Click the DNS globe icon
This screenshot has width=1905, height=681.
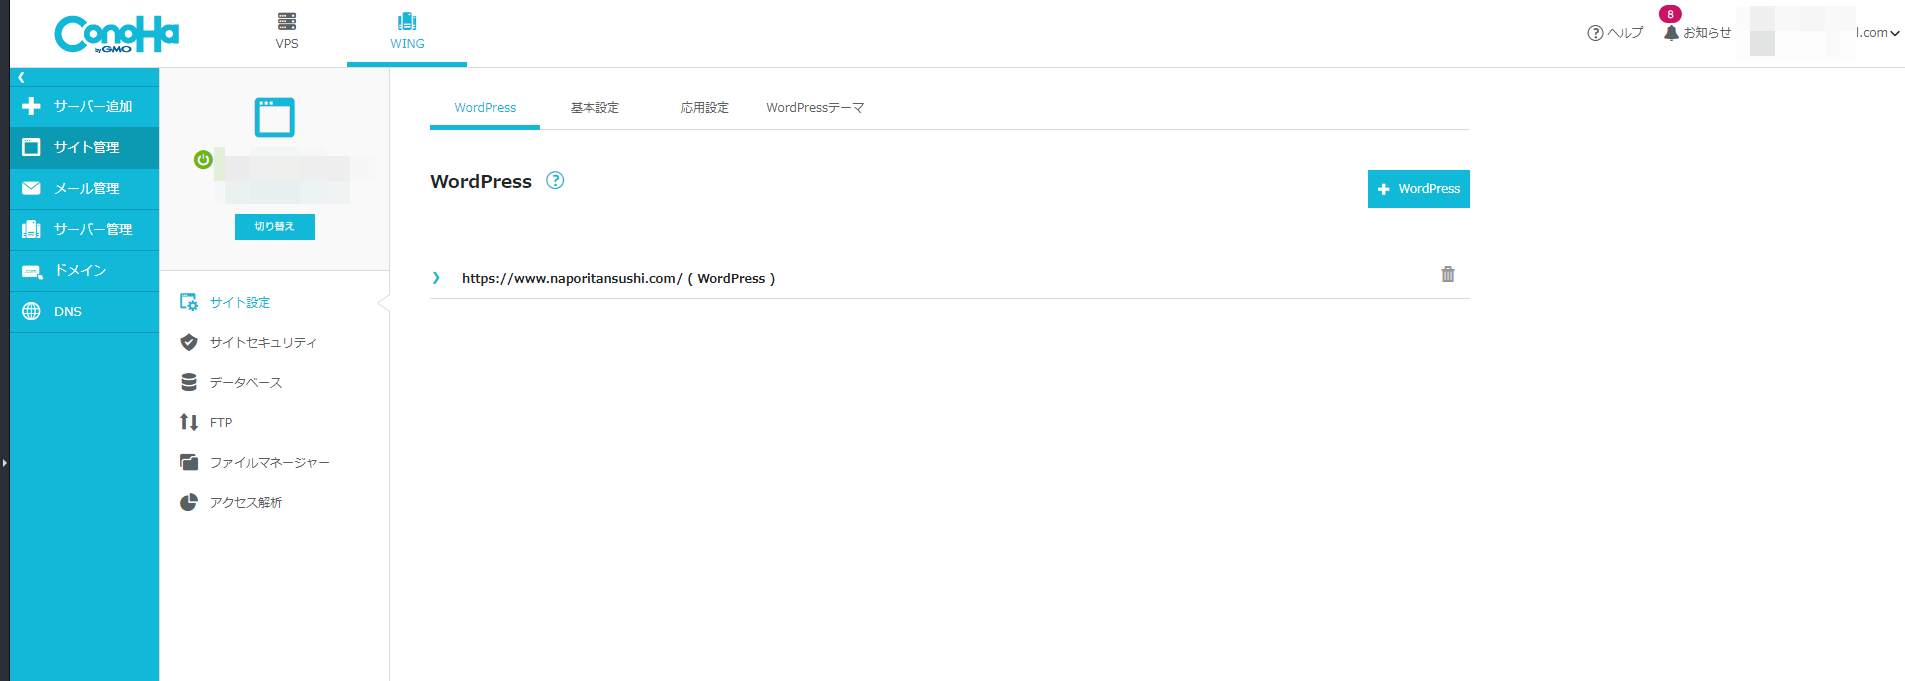31,311
